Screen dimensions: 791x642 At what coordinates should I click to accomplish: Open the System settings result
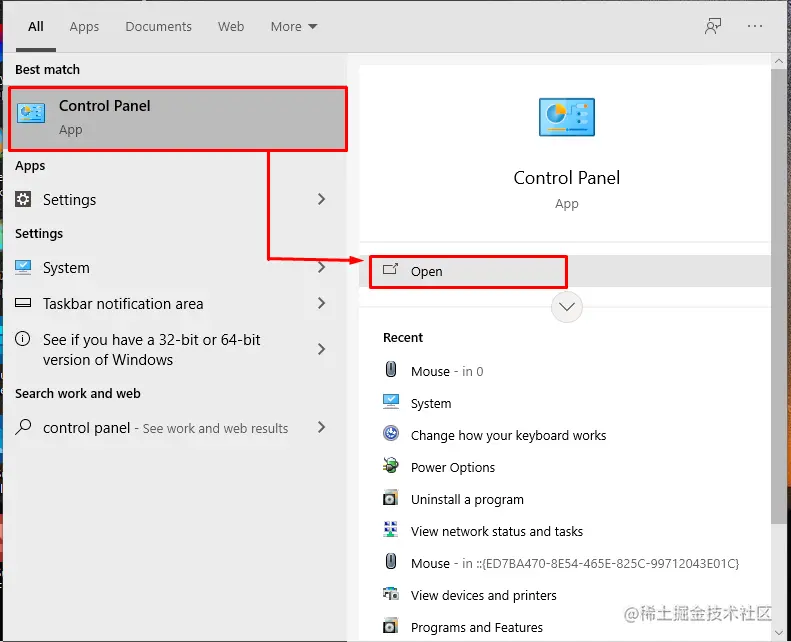coord(175,268)
